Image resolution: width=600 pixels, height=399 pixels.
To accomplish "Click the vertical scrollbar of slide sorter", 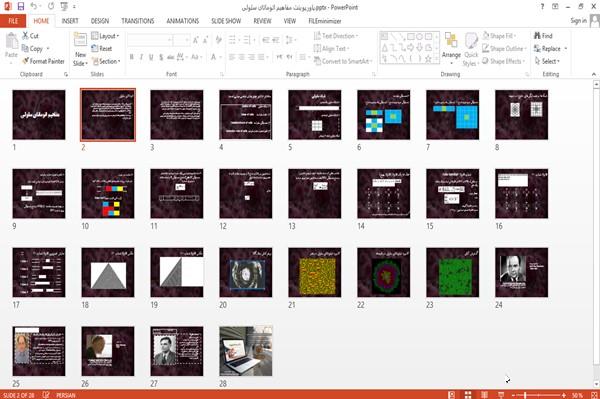I will tap(596, 233).
